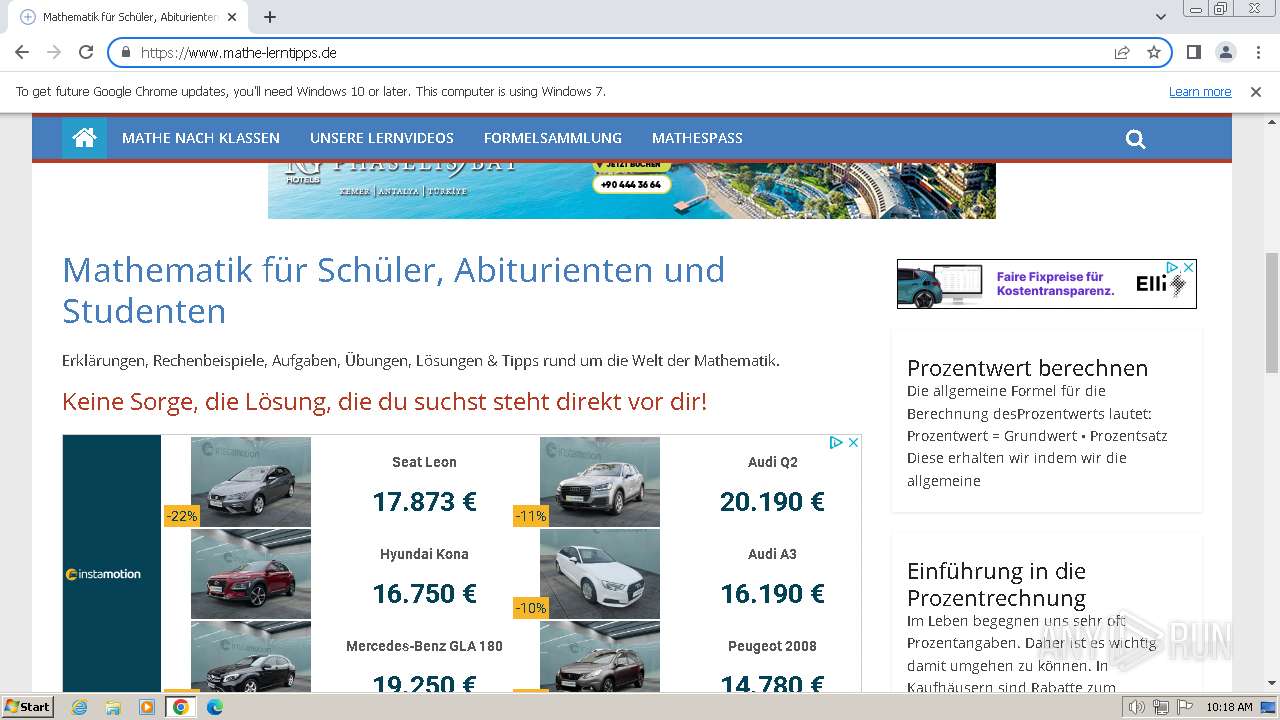
Task: Open Windows Explorer from taskbar
Action: (113, 707)
